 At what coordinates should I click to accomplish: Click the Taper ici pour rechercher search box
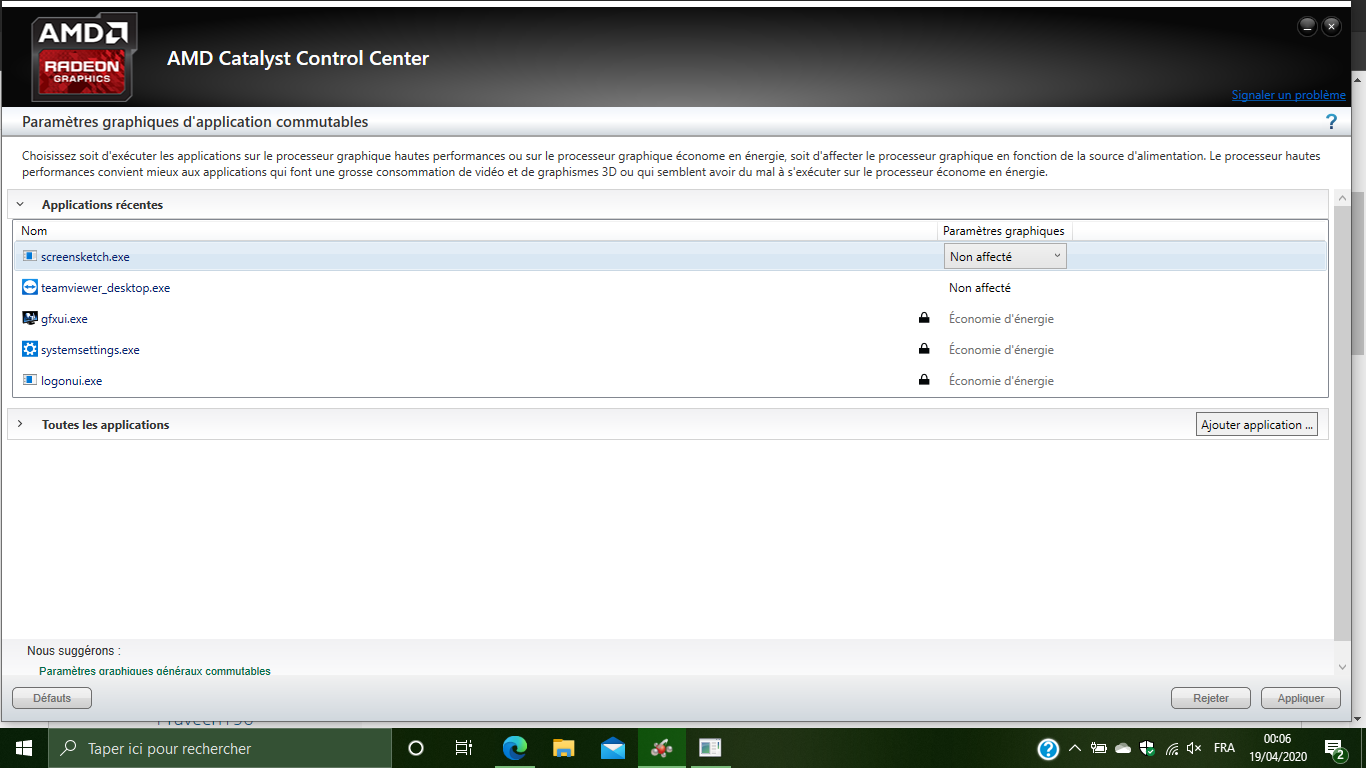pos(220,748)
